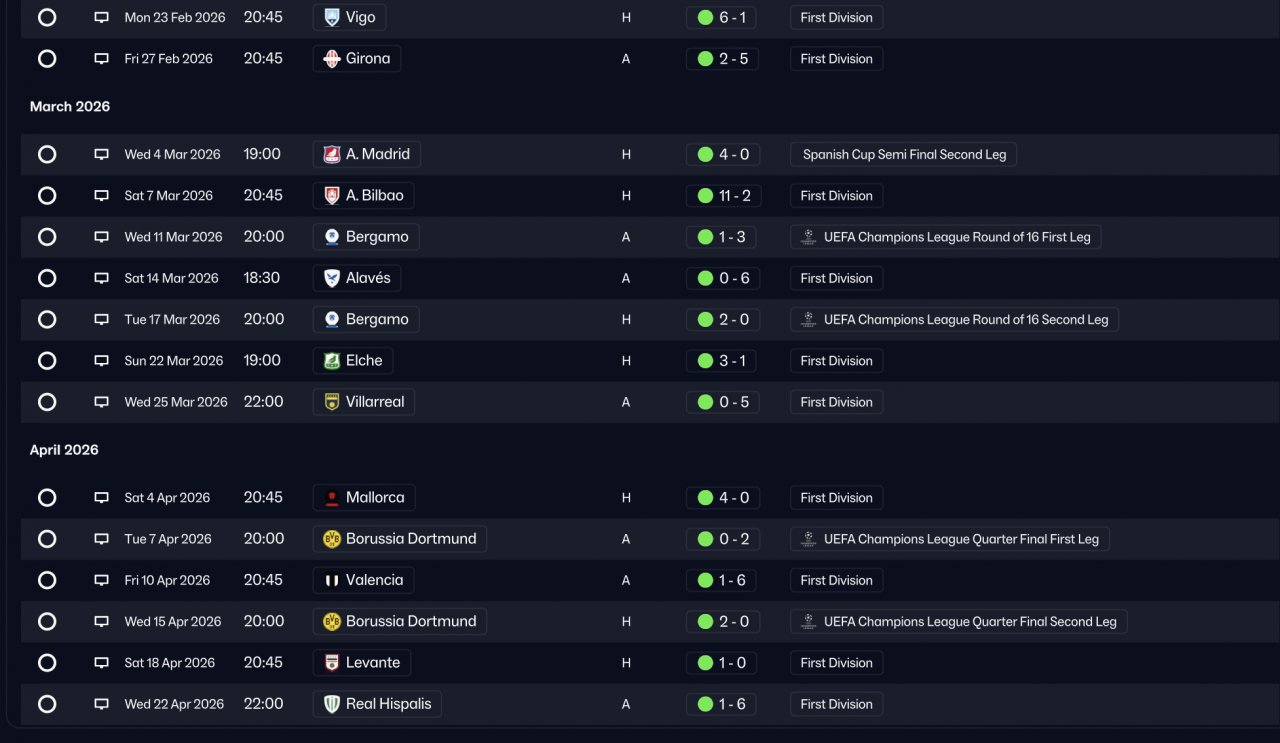Select the radio circle for Mallorca match
The image size is (1280, 743).
47,498
